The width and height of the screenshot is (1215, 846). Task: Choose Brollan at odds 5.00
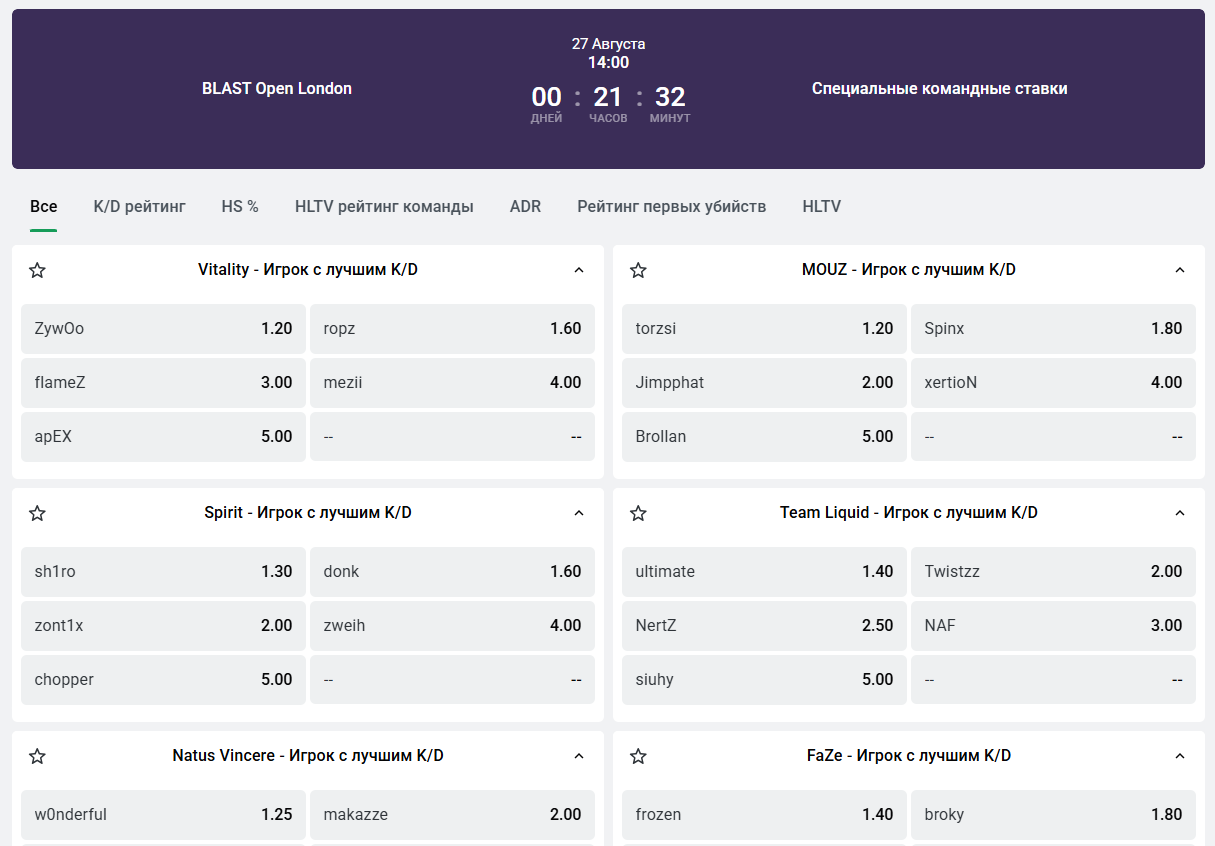click(x=764, y=436)
